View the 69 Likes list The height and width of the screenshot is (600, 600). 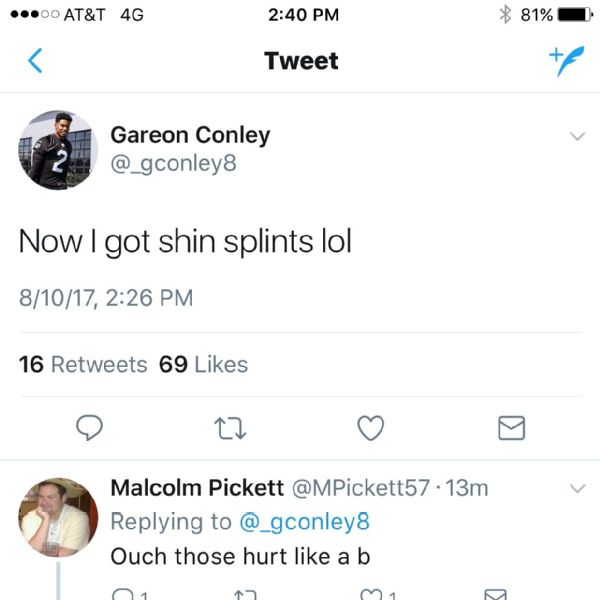[203, 364]
